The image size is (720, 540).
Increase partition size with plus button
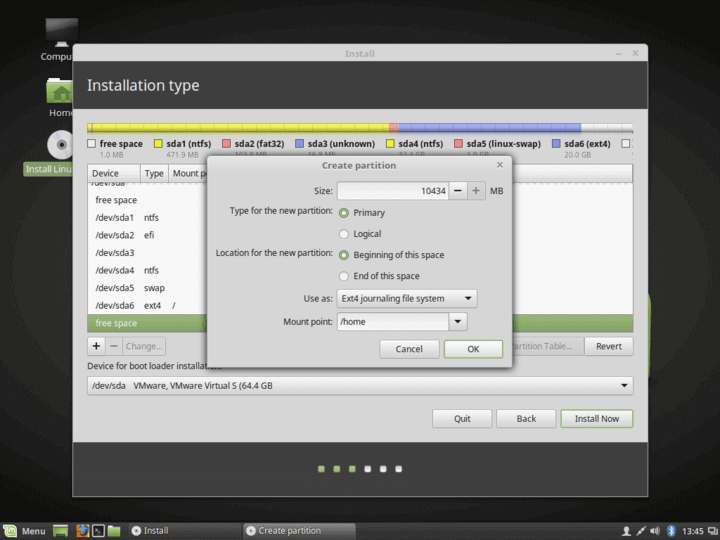tap(476, 191)
